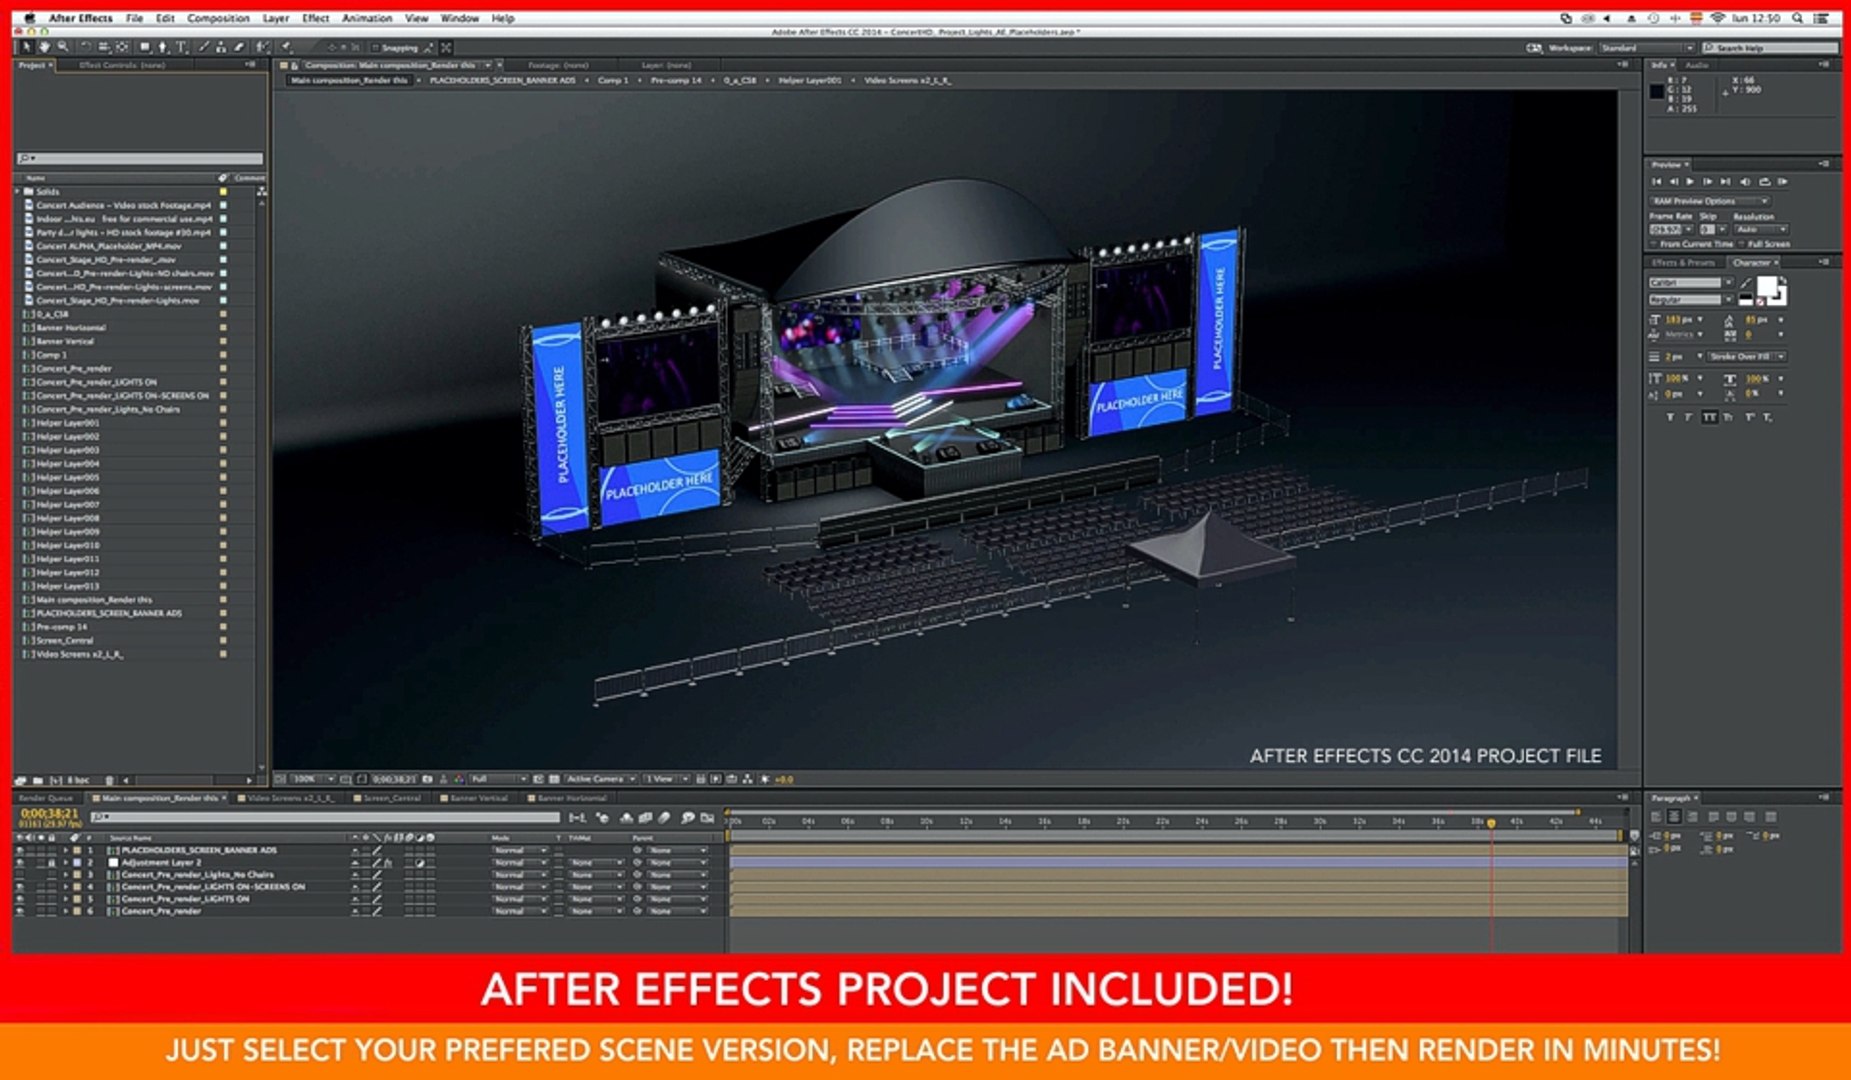Select the Rectangle shape tool
This screenshot has height=1080, width=1851.
pos(145,47)
